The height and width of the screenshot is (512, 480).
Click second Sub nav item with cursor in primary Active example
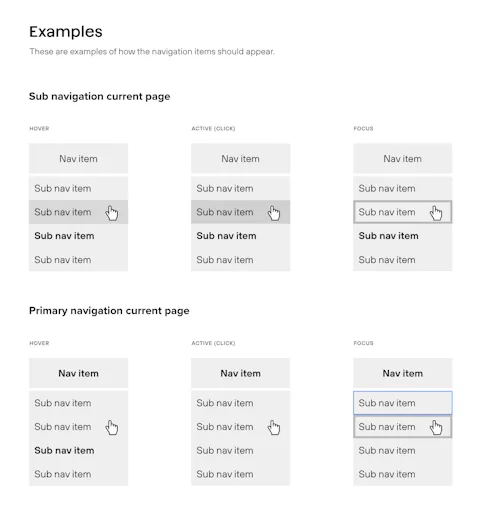point(240,427)
